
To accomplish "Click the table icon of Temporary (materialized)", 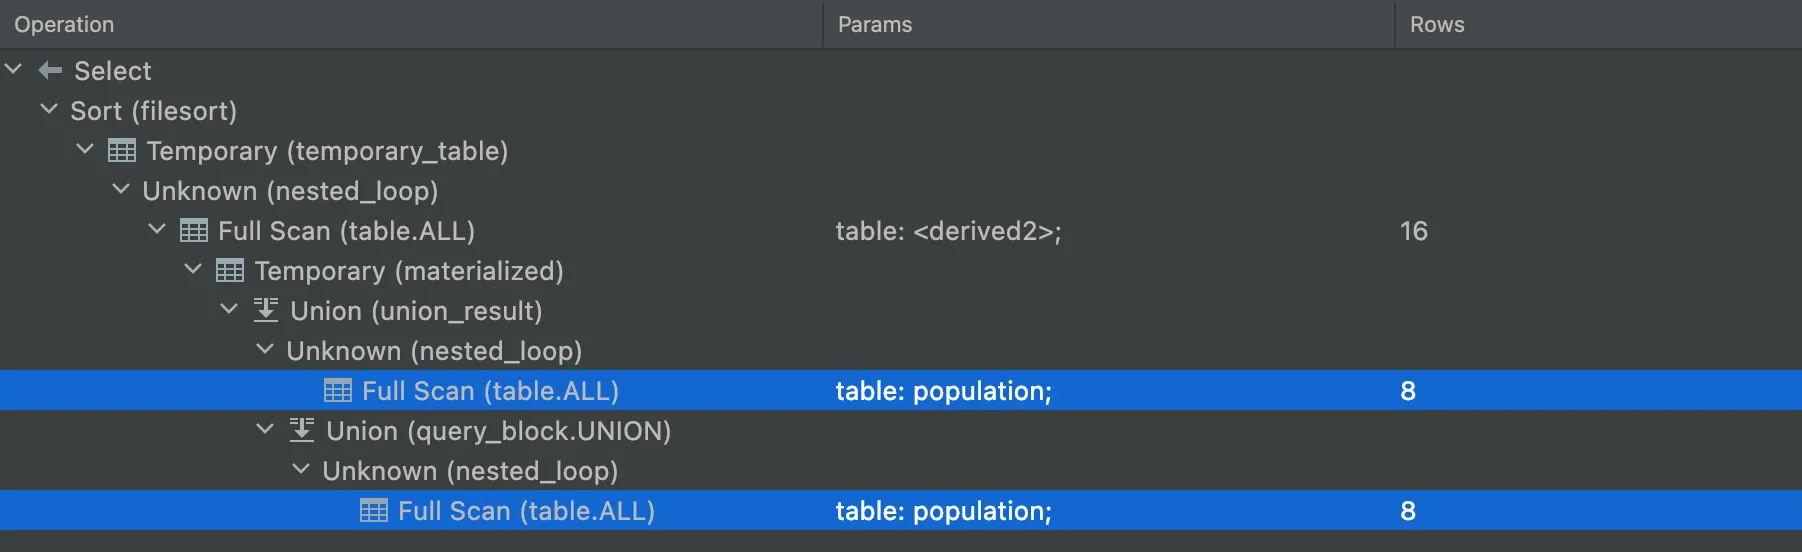I will (230, 271).
